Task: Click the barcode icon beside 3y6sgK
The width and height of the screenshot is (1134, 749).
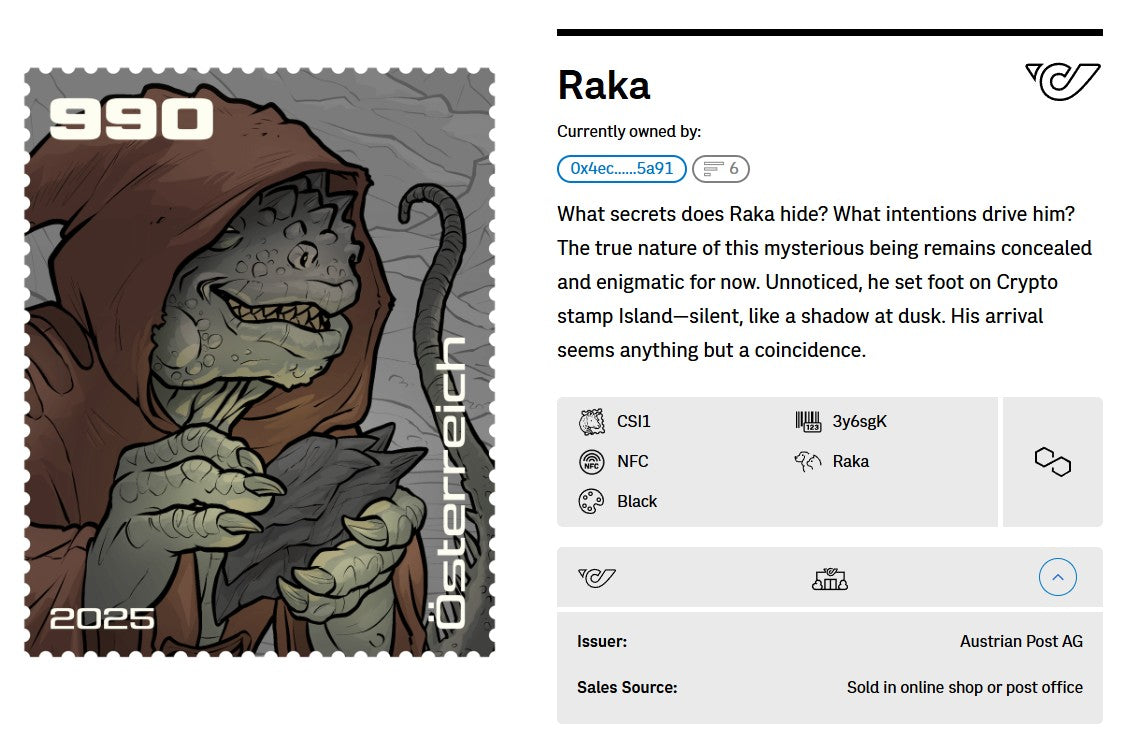Action: click(806, 421)
